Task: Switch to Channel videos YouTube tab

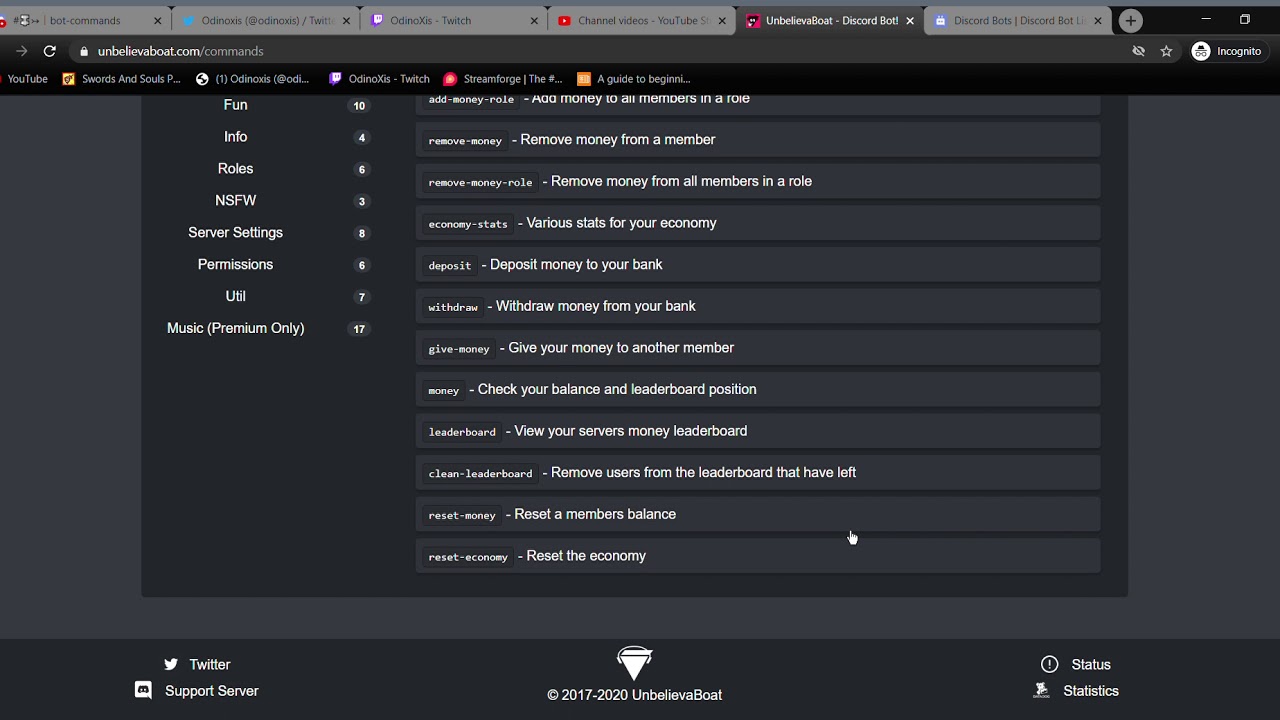Action: tap(643, 20)
